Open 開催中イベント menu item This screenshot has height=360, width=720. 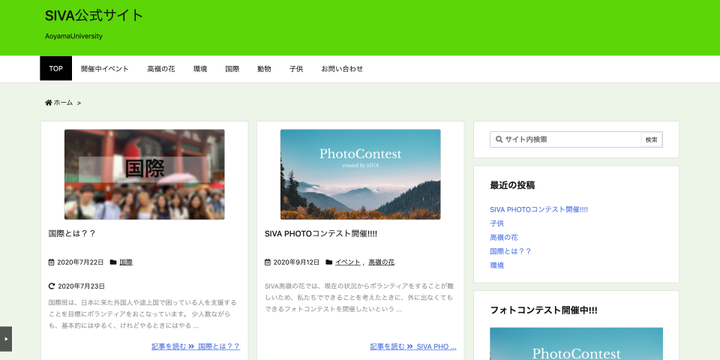105,69
